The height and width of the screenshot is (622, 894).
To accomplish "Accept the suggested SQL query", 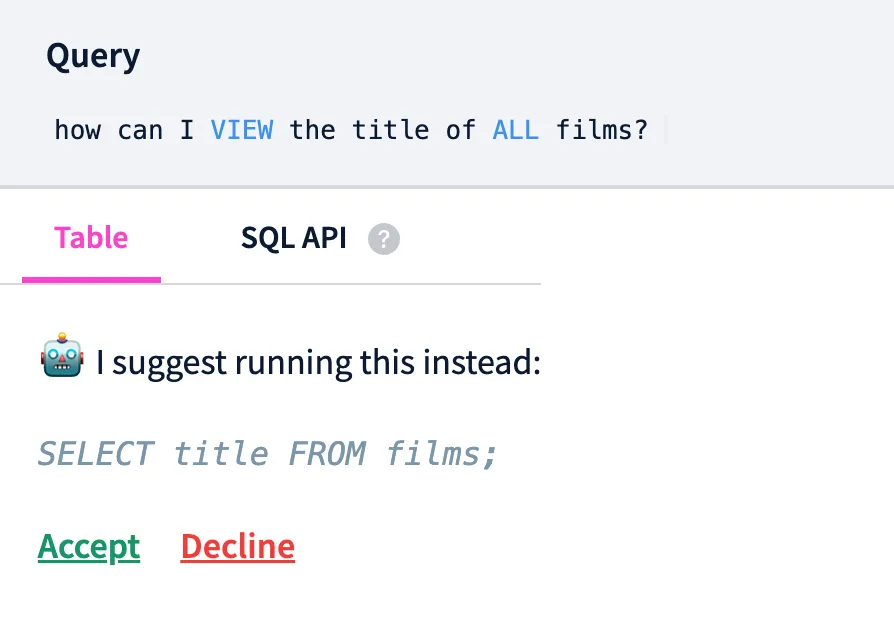I will [89, 547].
